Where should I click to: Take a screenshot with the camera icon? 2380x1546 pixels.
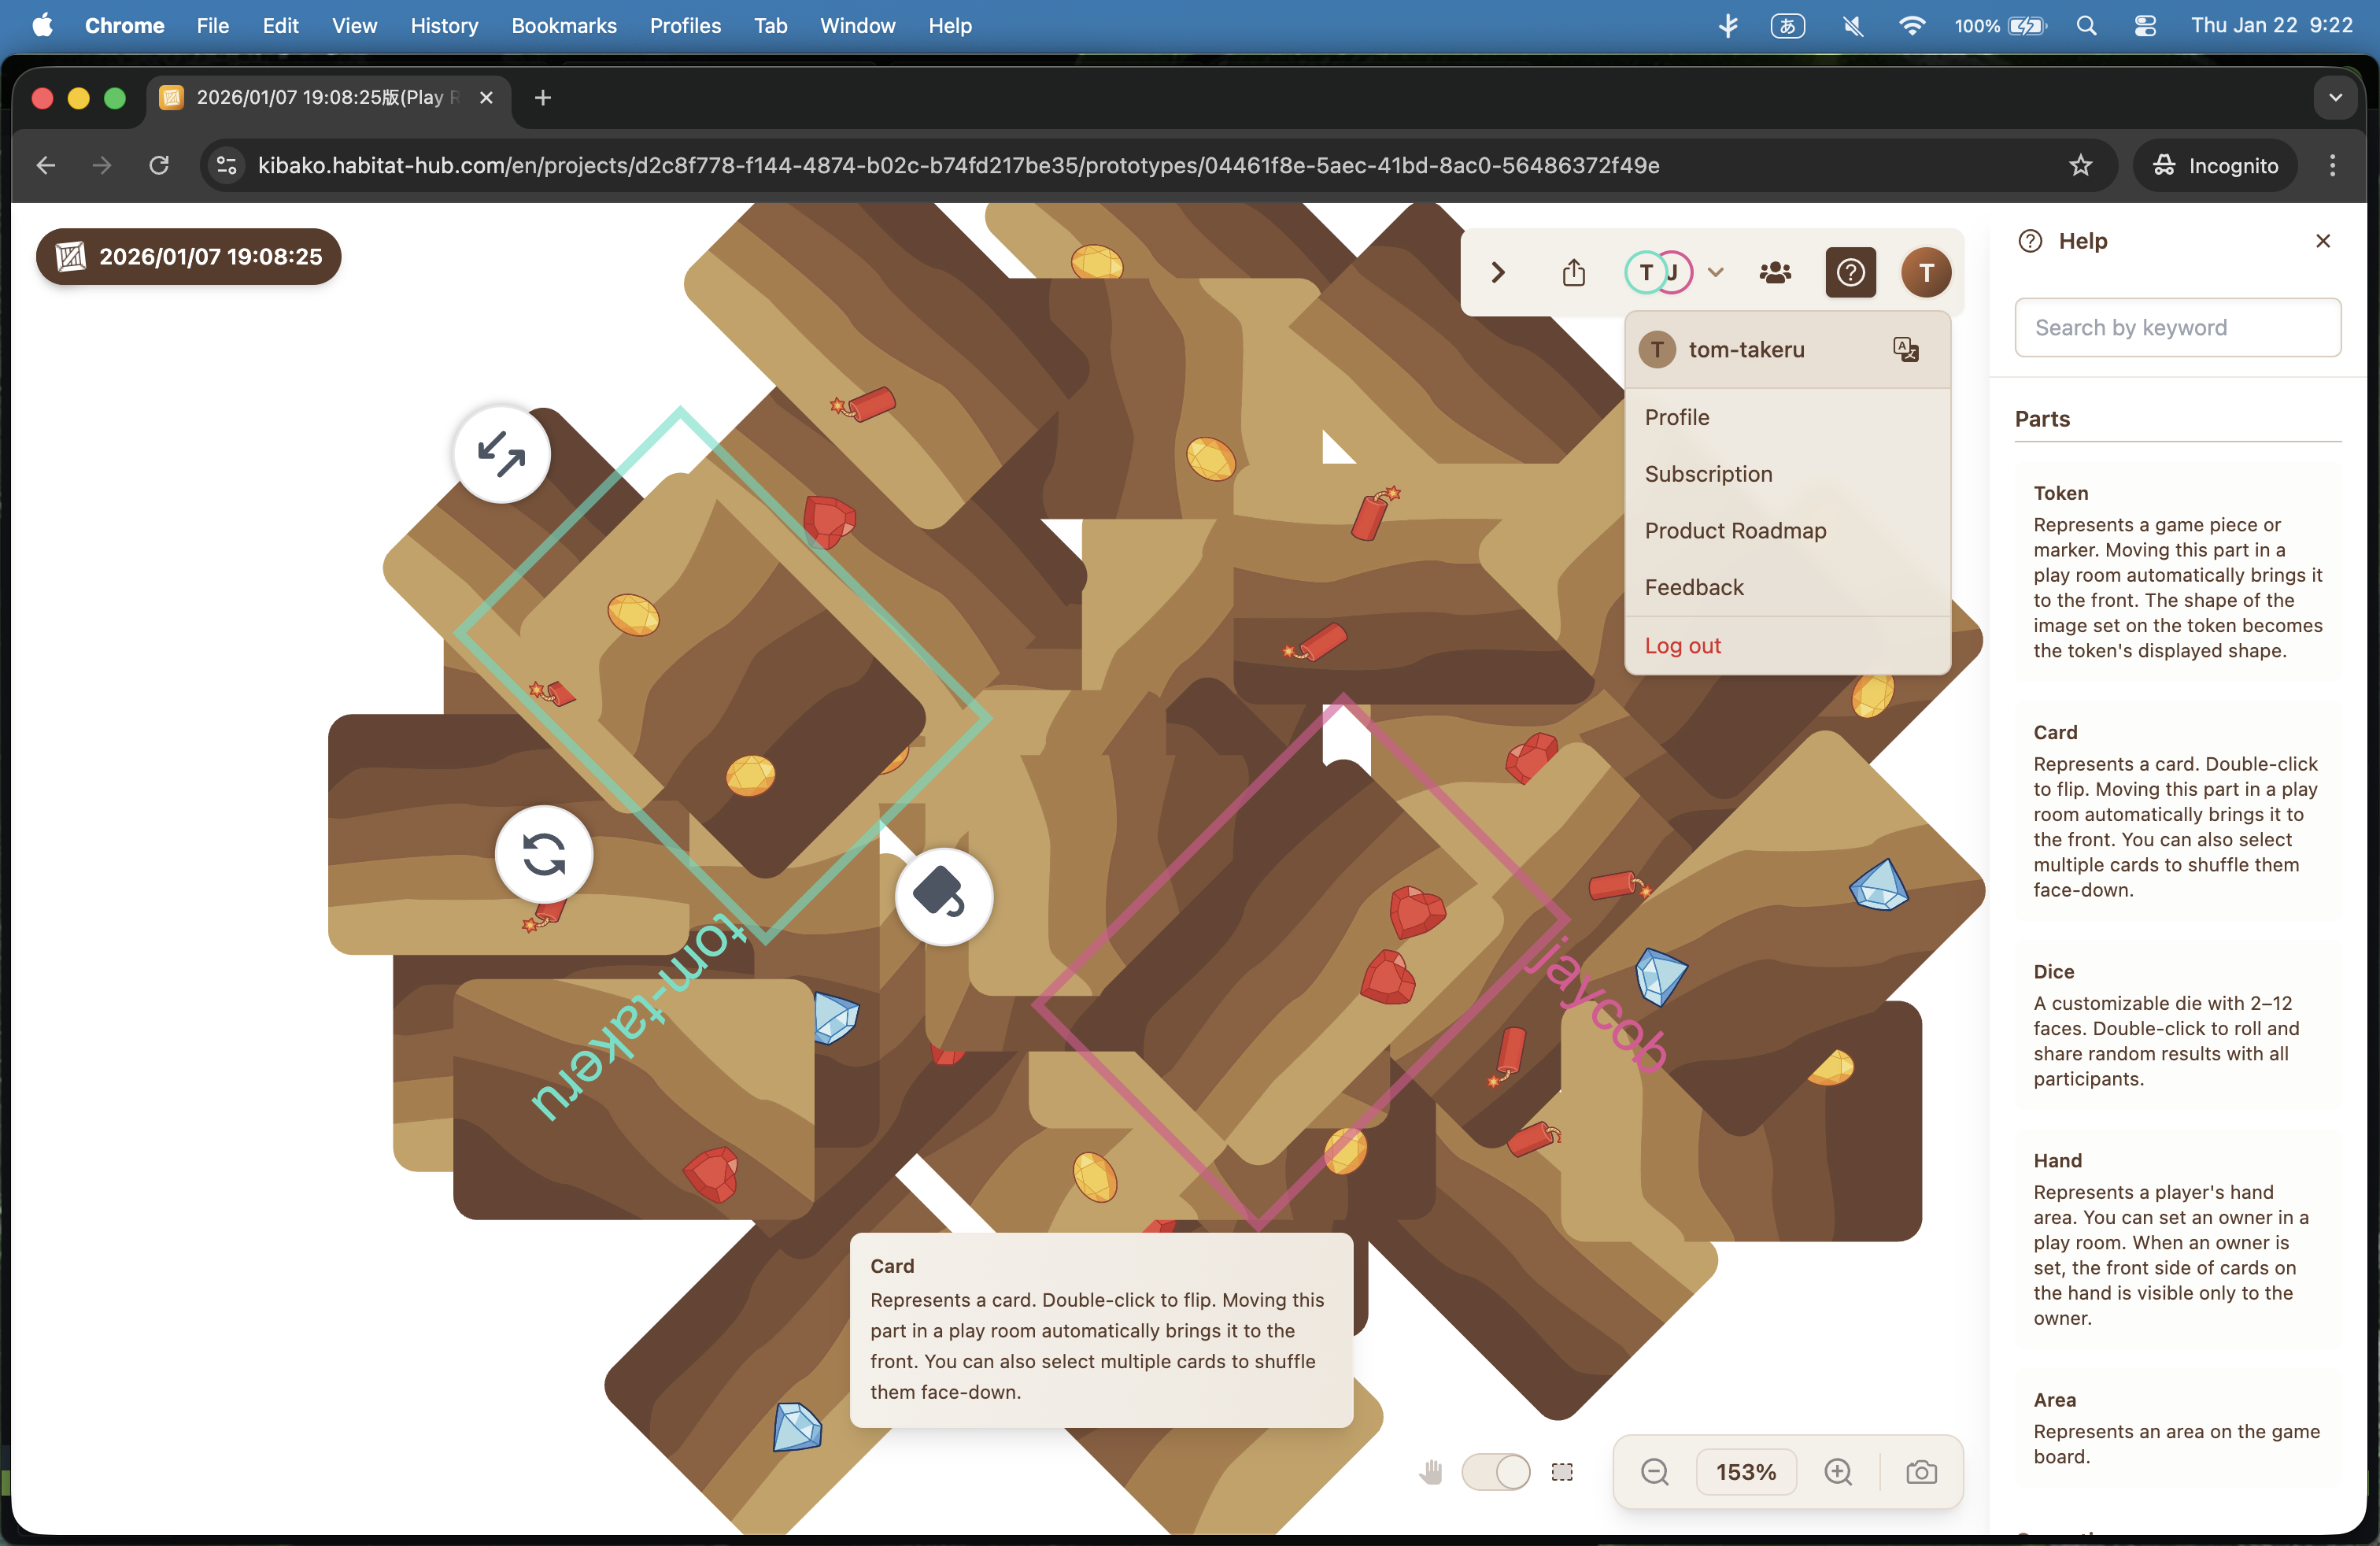(x=1921, y=1472)
